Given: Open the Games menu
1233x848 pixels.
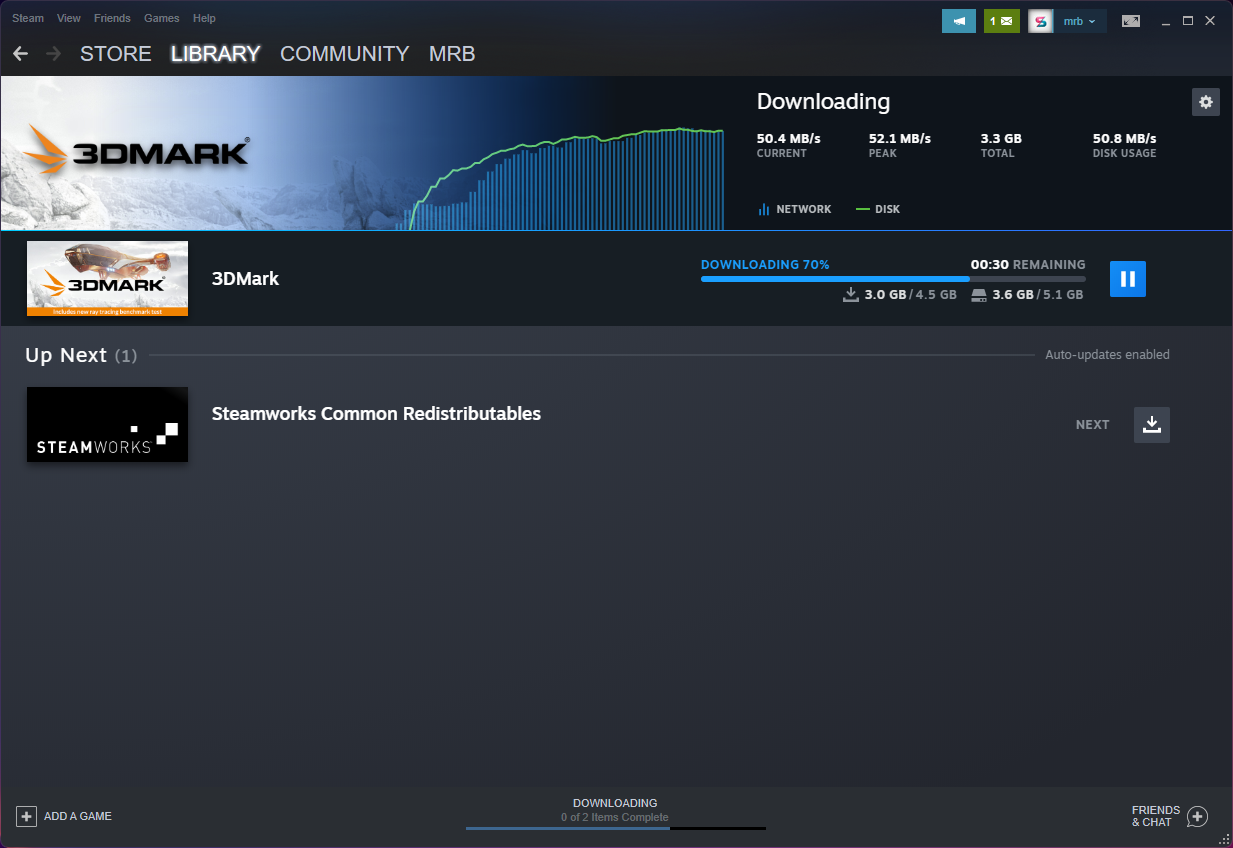Looking at the screenshot, I should point(162,18).
